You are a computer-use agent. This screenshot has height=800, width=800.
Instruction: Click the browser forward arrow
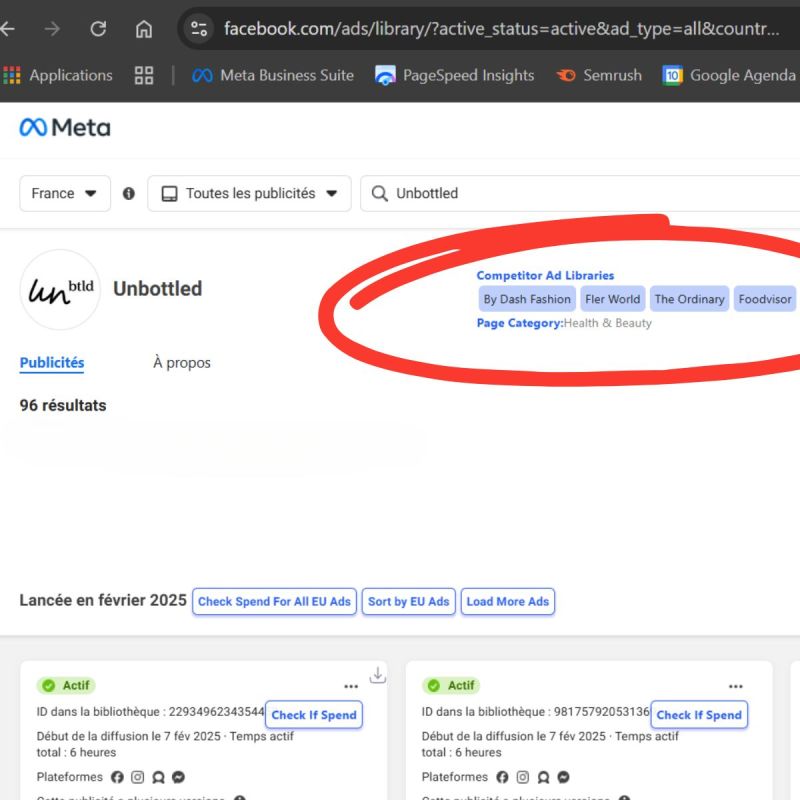[x=52, y=29]
